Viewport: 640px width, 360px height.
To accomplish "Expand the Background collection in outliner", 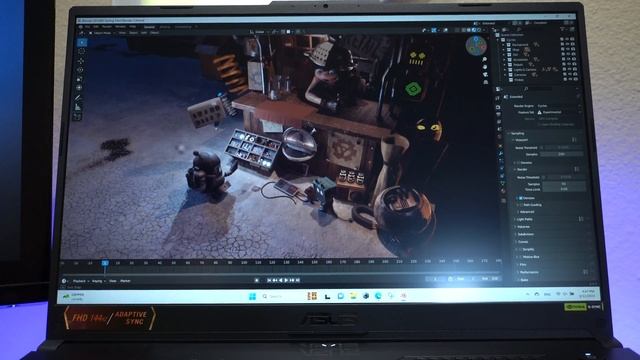I will (x=504, y=44).
